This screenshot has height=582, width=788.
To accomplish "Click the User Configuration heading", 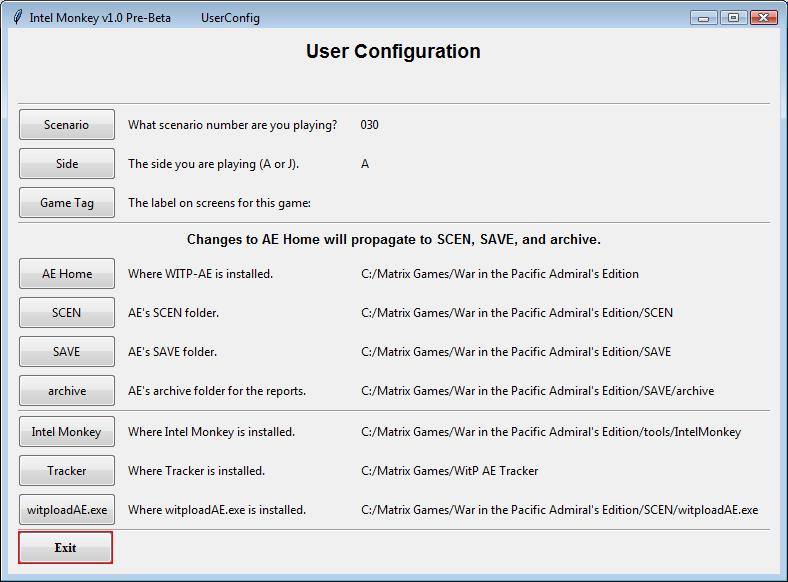I will pos(393,52).
